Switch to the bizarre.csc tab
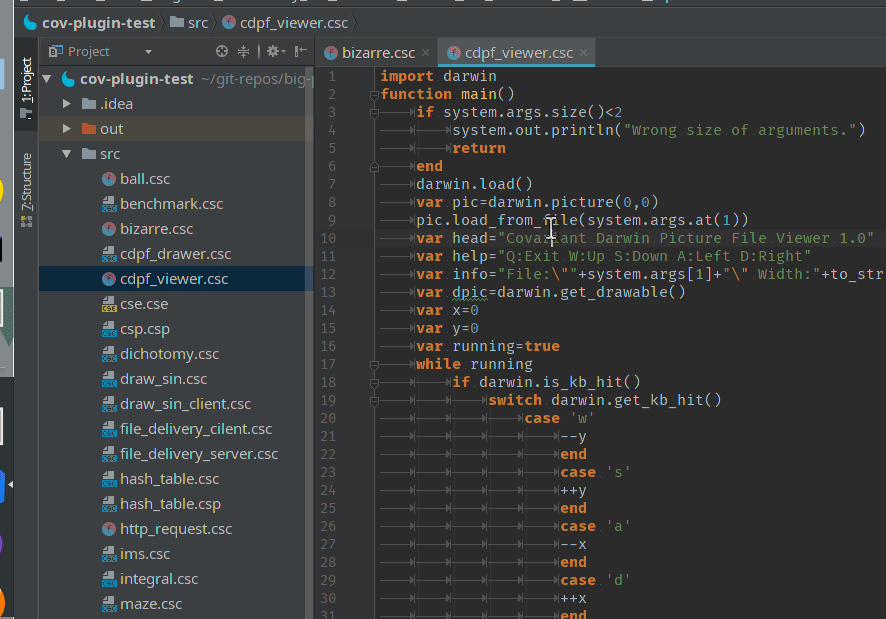Viewport: 886px width, 619px height. (377, 53)
